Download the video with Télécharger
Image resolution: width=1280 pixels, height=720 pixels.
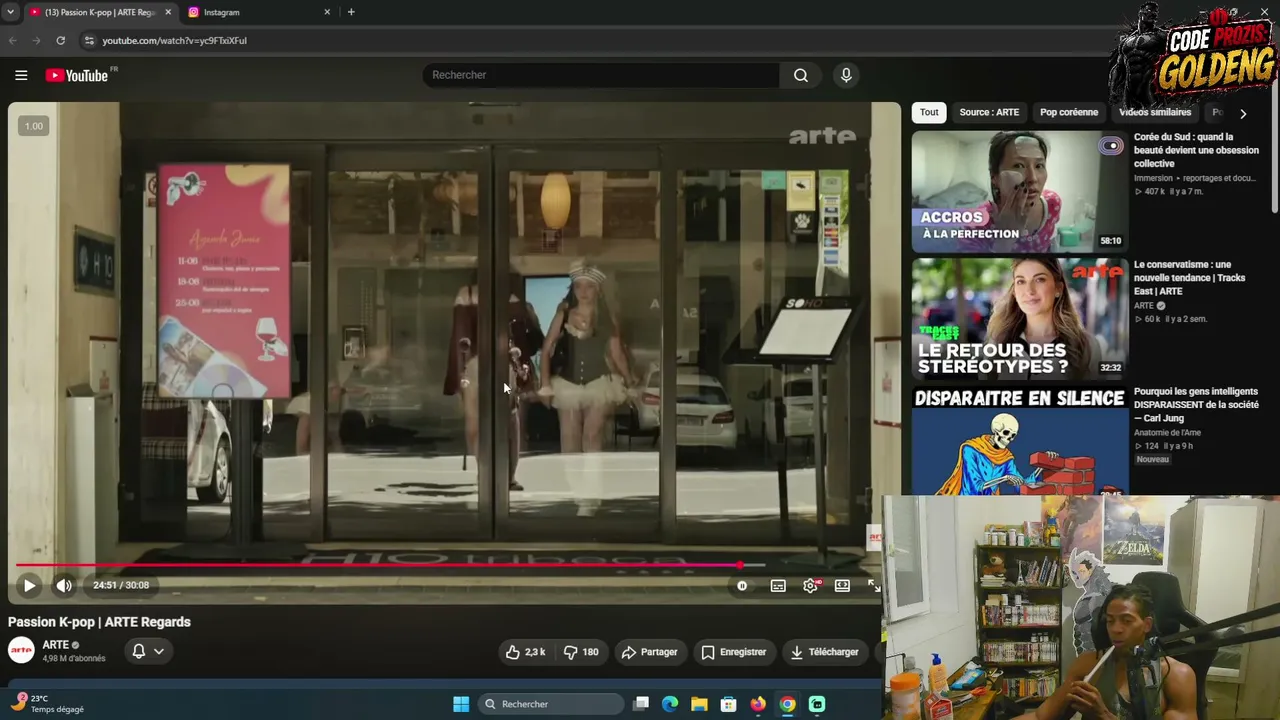click(824, 652)
